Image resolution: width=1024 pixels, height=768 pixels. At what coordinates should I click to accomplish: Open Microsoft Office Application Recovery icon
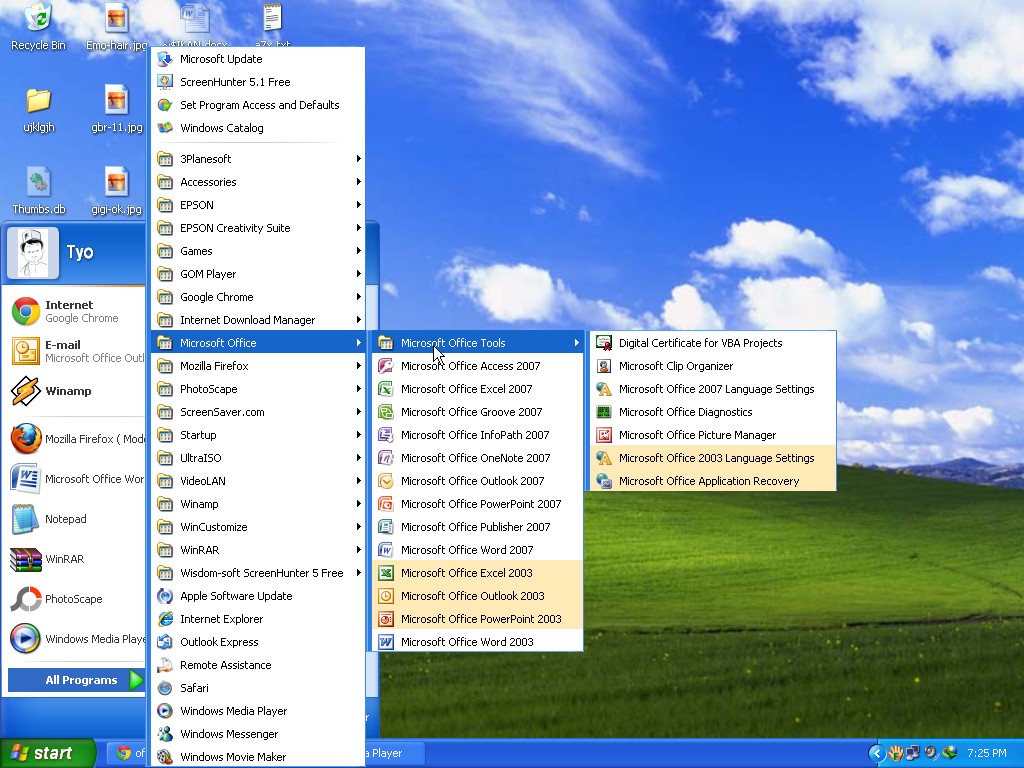(x=604, y=481)
